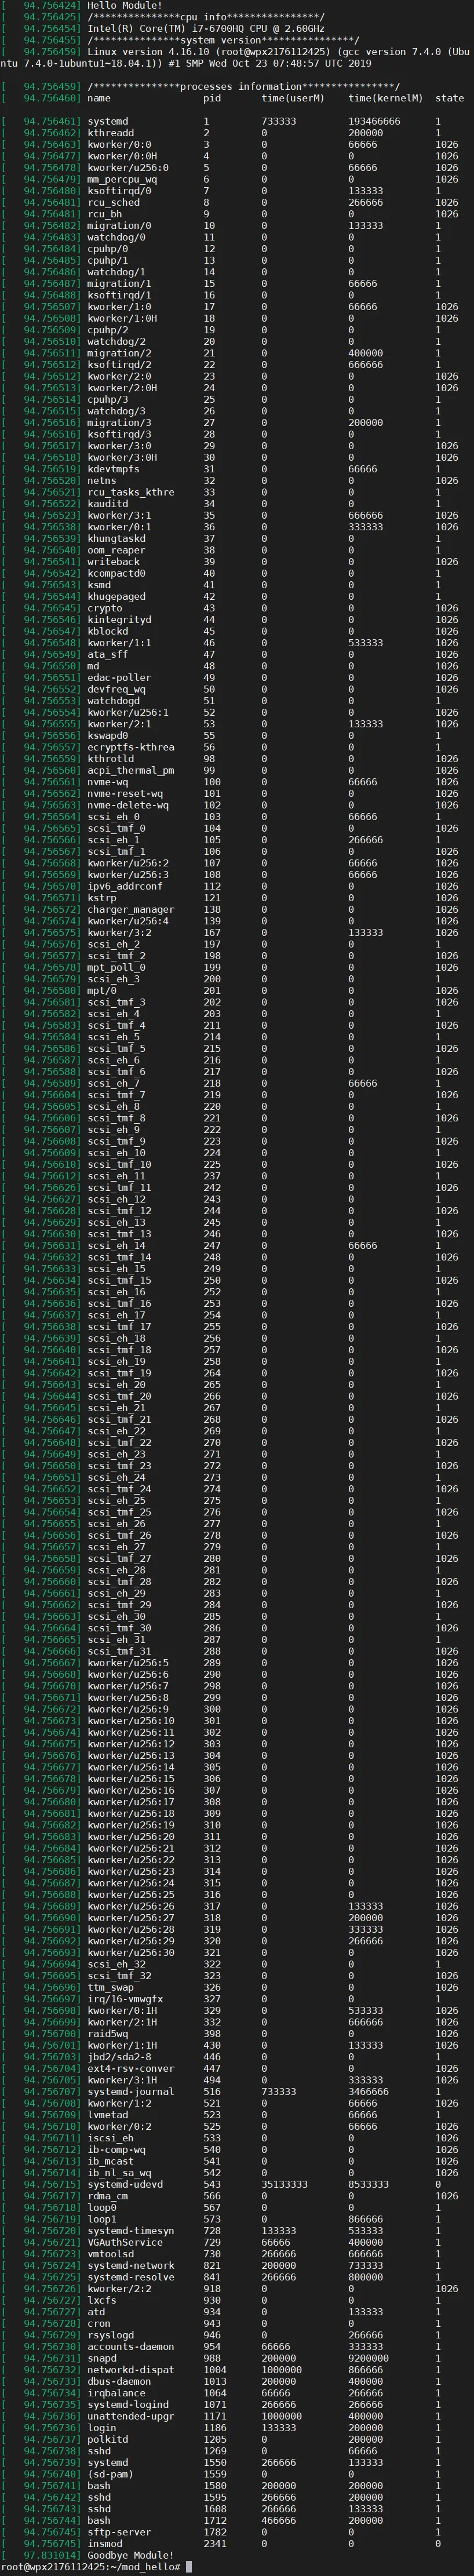474x2576 pixels.
Task: Select the 'iscsi_eh' process name
Action: pos(110,2139)
